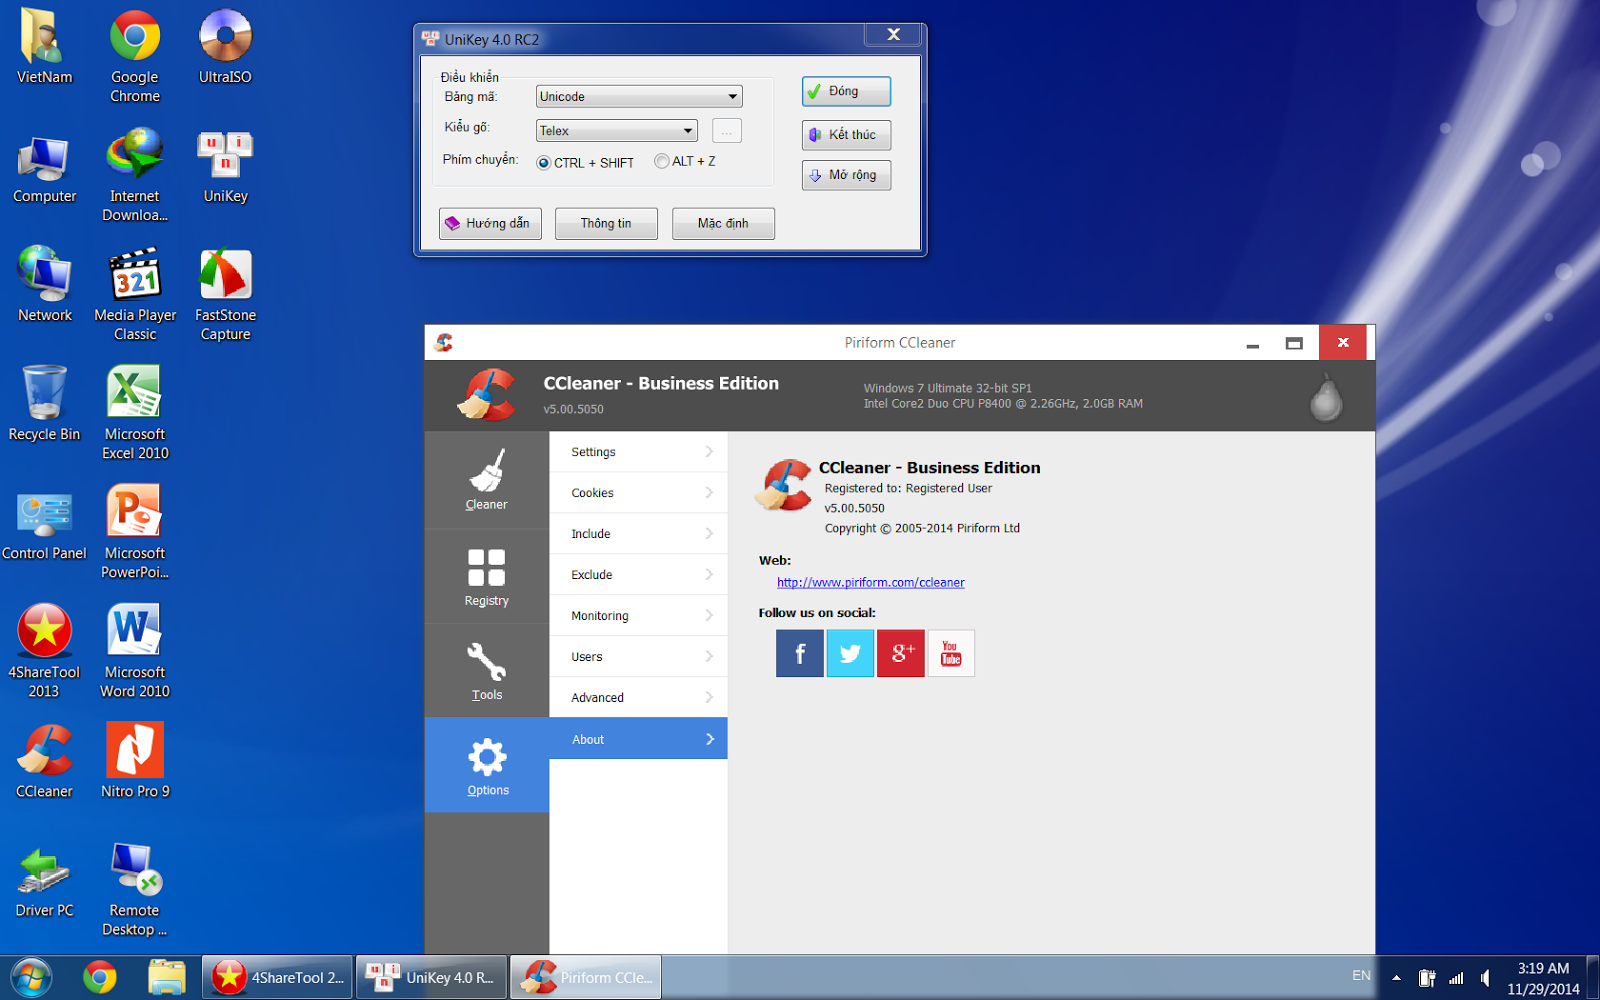Screen dimensions: 1600x1000
Task: Open the Include options page
Action: point(638,534)
